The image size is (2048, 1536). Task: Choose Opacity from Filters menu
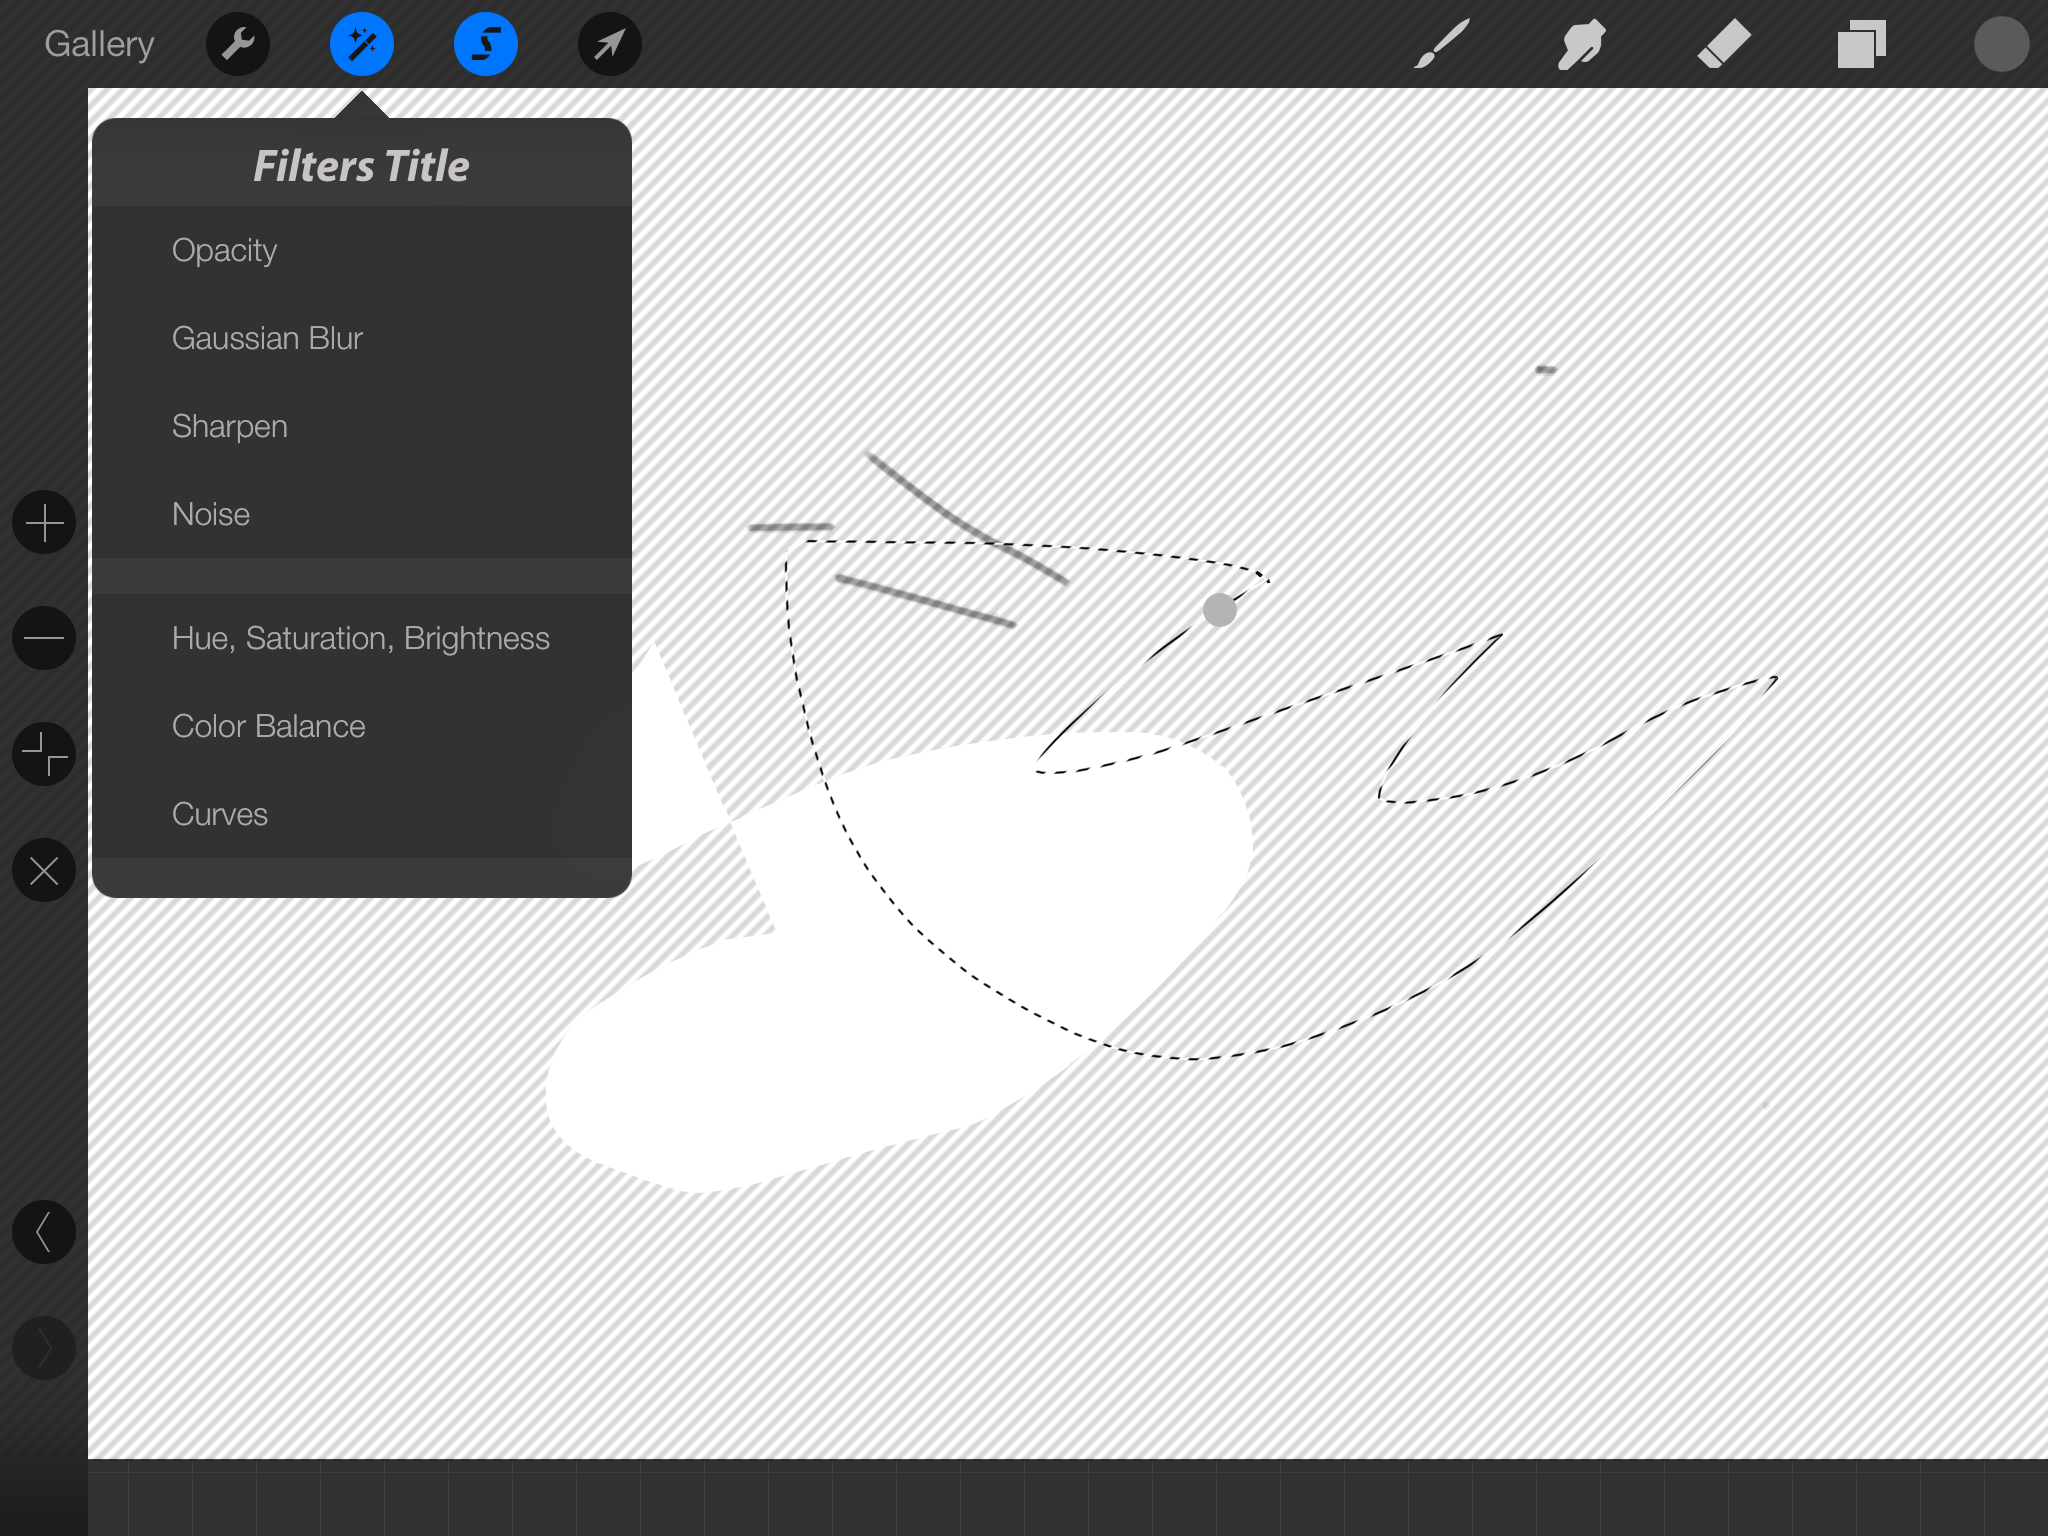(224, 250)
